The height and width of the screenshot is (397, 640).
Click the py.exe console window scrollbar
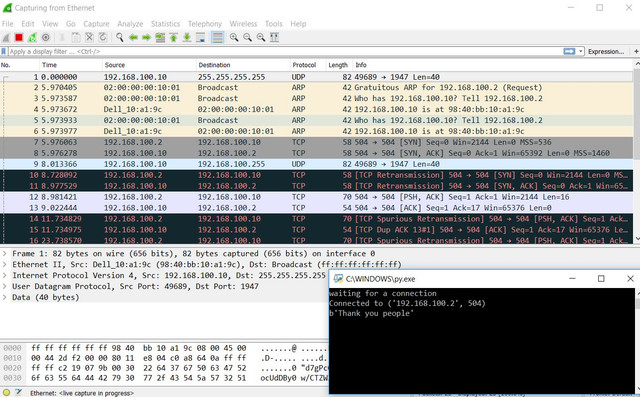pos(637,341)
